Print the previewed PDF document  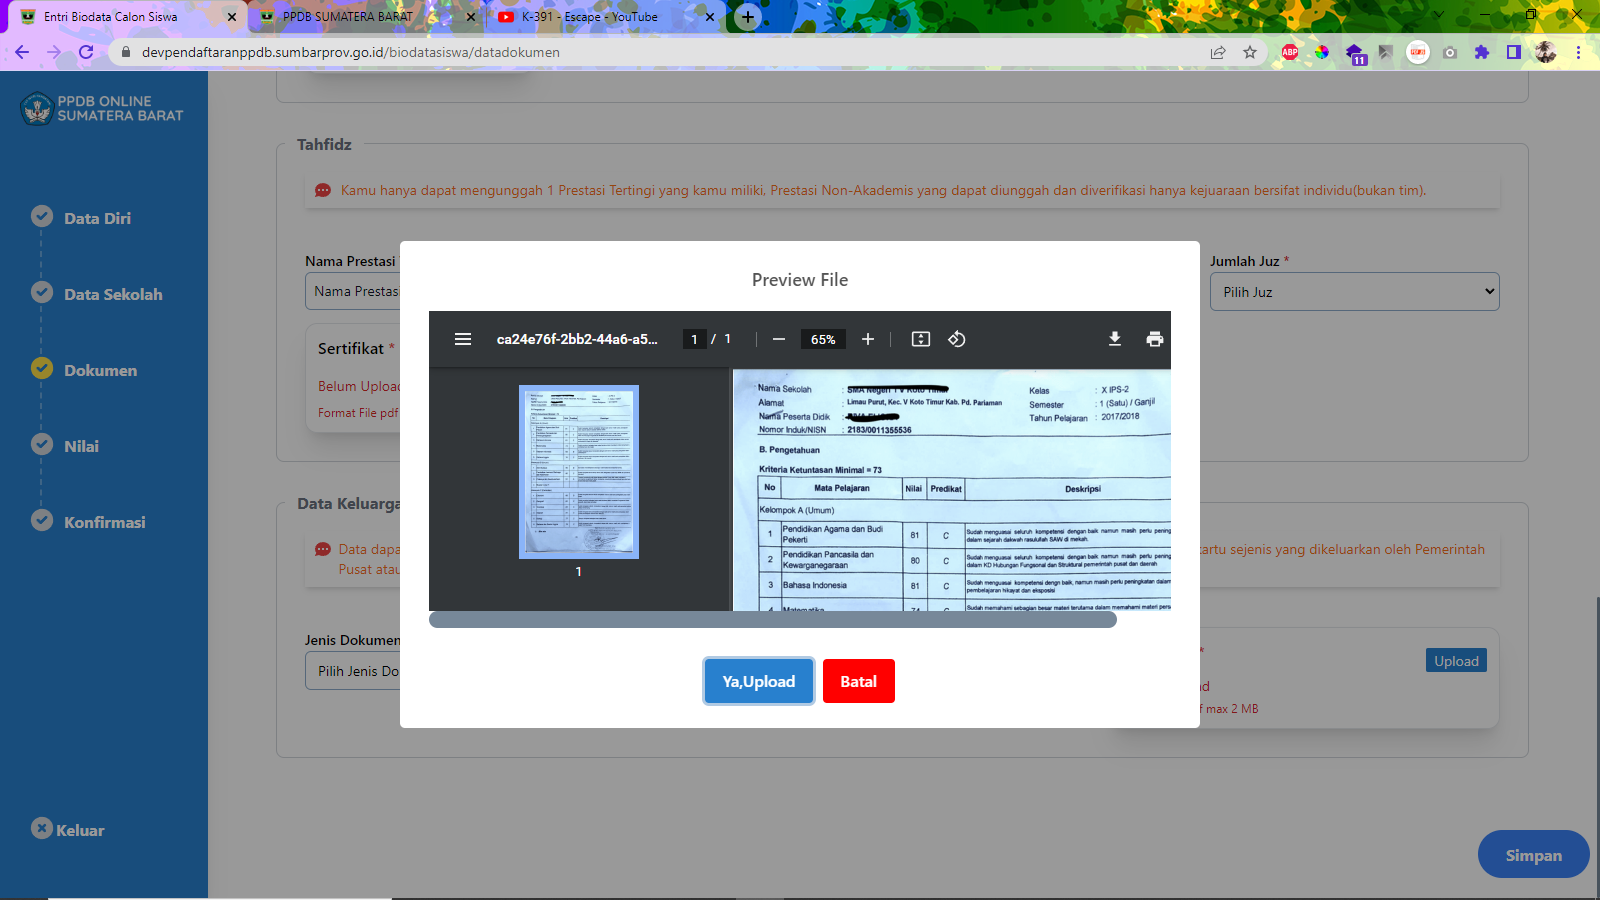[x=1155, y=339]
